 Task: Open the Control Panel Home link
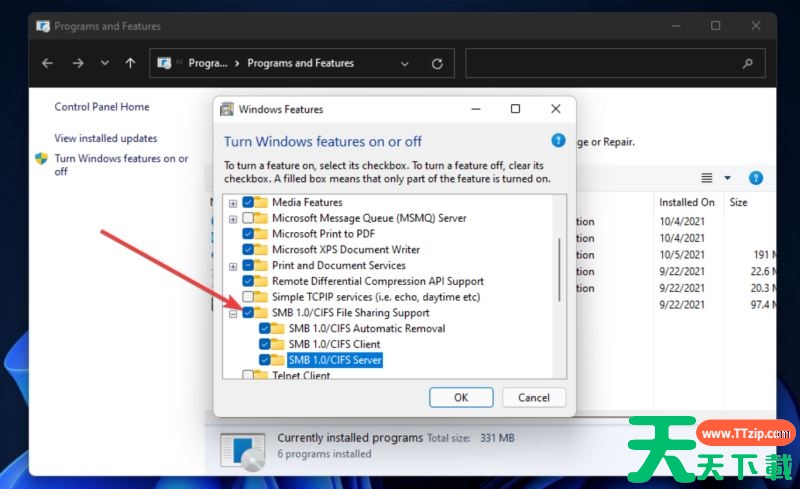[102, 107]
